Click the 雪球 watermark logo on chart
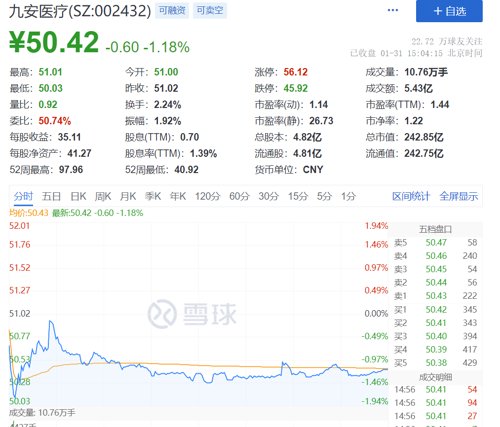Screen dimensions: 500x427 192,314
